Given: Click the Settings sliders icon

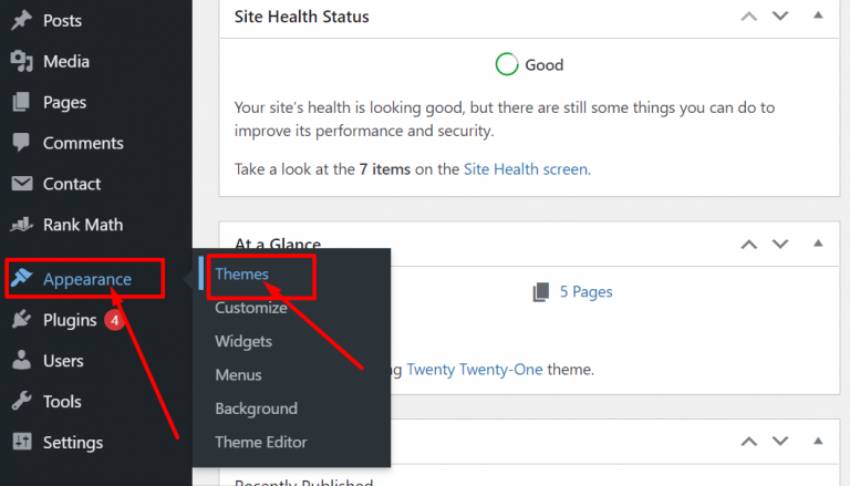Looking at the screenshot, I should 21,442.
